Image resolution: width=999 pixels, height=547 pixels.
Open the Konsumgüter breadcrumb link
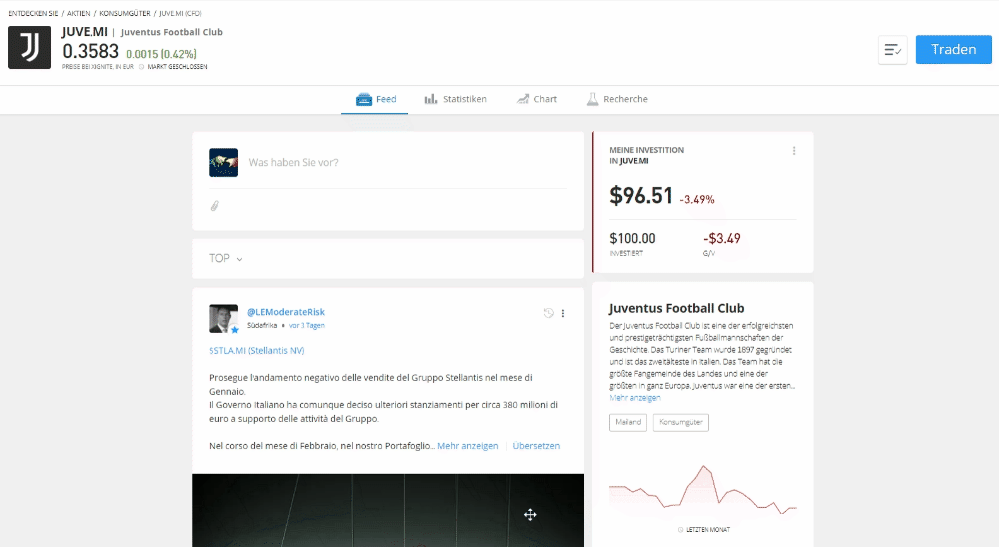click(125, 13)
